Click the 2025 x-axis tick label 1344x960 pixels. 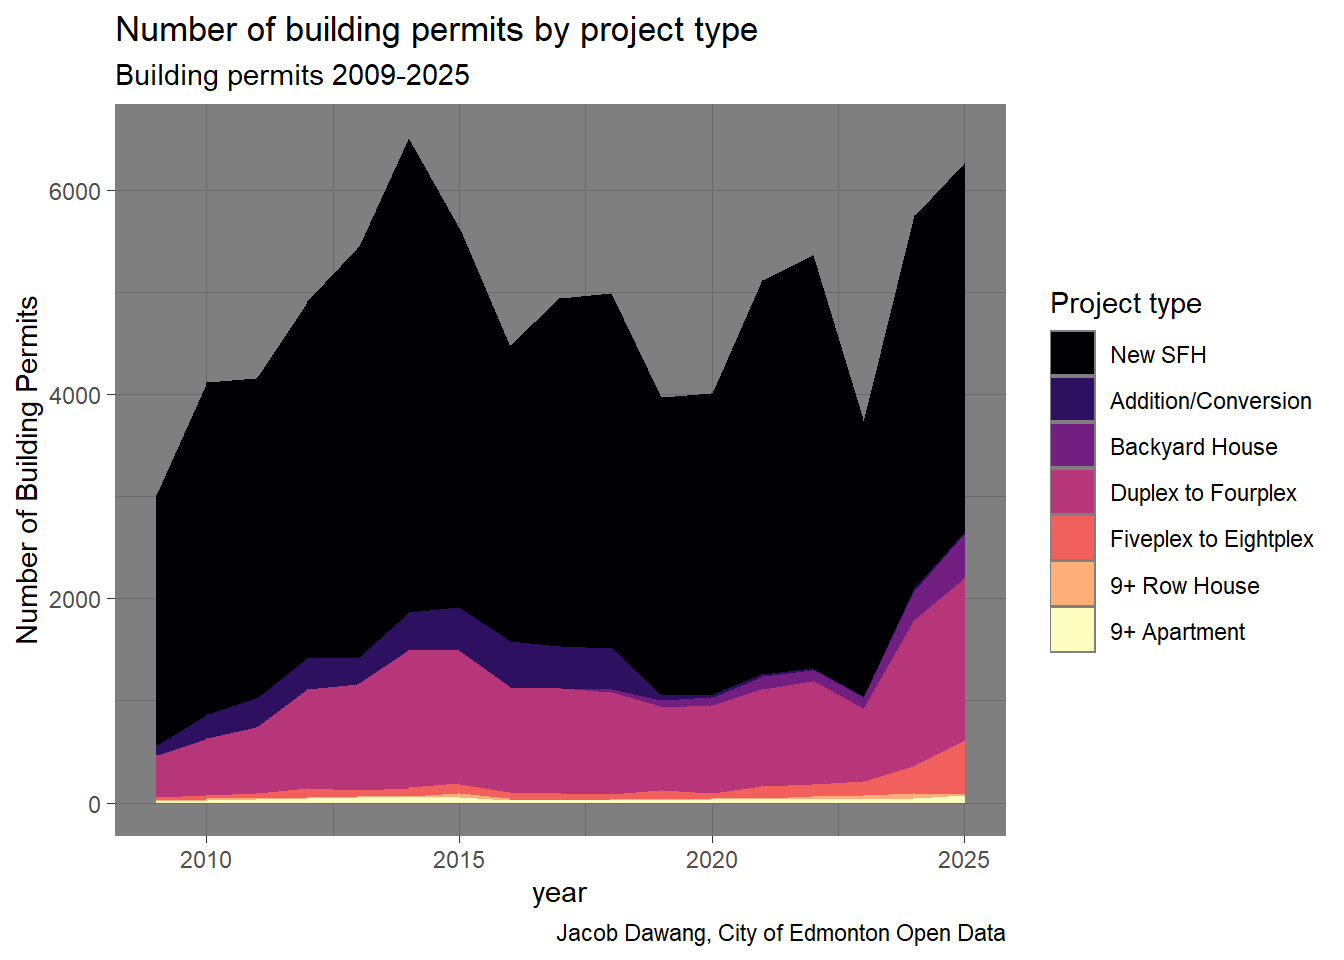[964, 860]
